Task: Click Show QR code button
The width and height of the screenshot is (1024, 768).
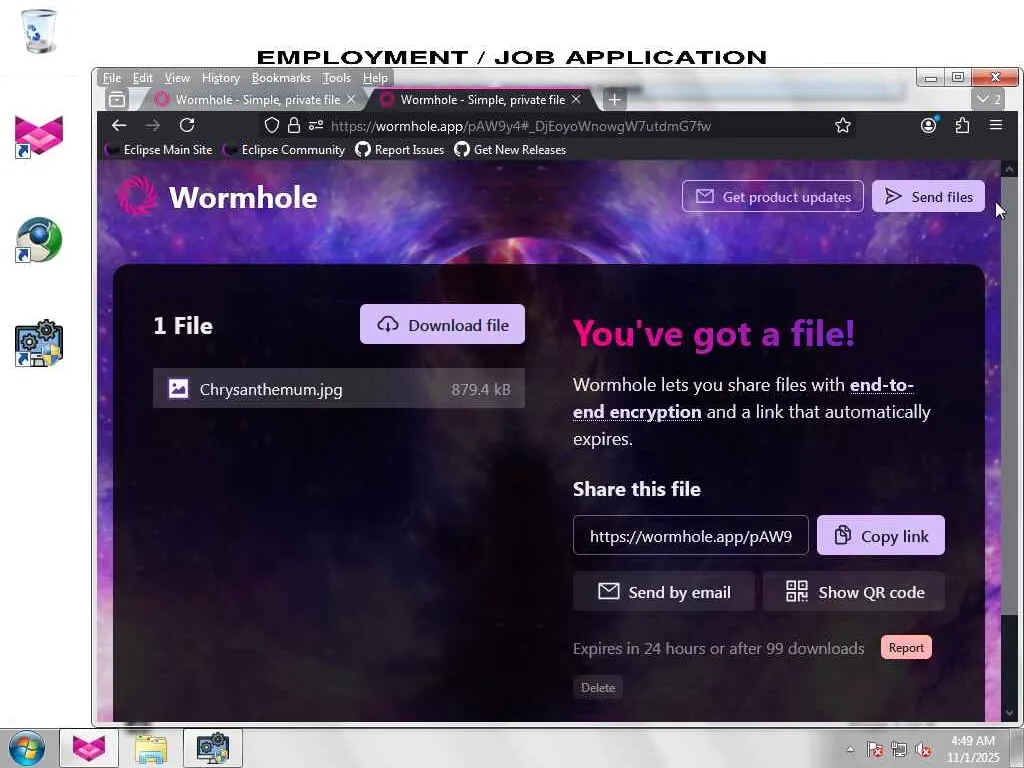Action: (x=854, y=592)
